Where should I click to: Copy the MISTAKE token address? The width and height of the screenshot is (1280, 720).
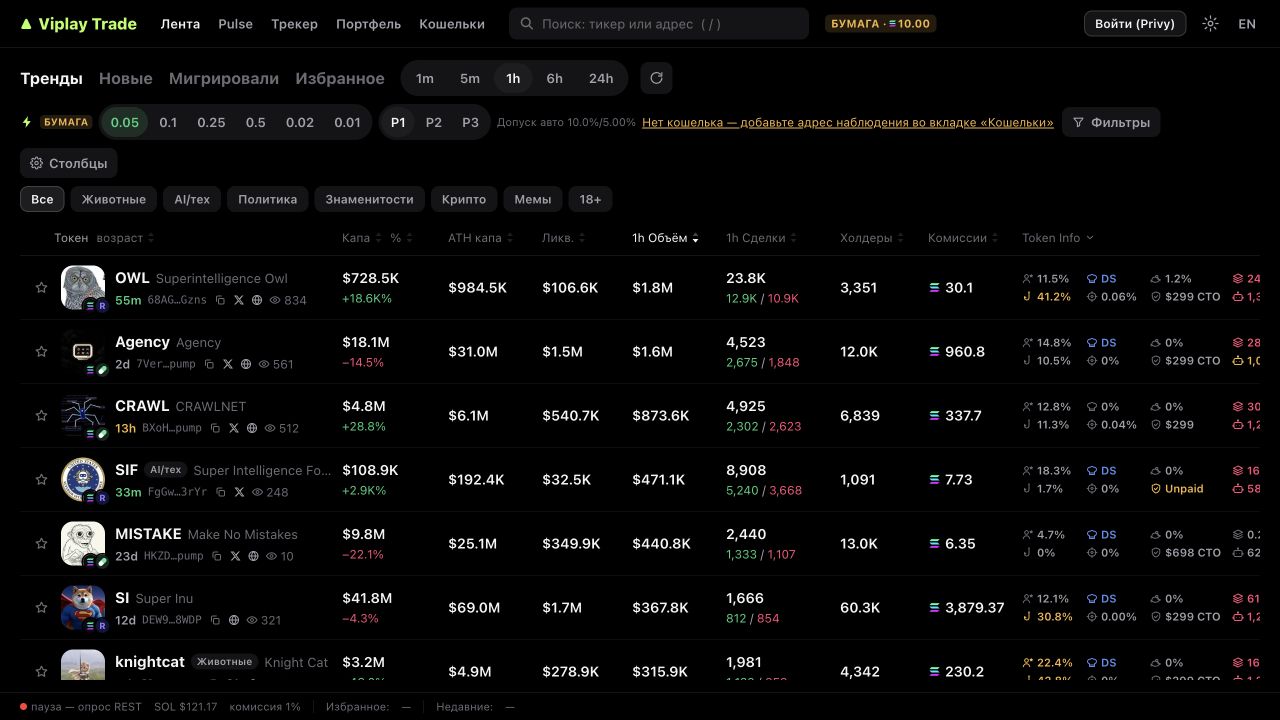pyautogui.click(x=216, y=556)
